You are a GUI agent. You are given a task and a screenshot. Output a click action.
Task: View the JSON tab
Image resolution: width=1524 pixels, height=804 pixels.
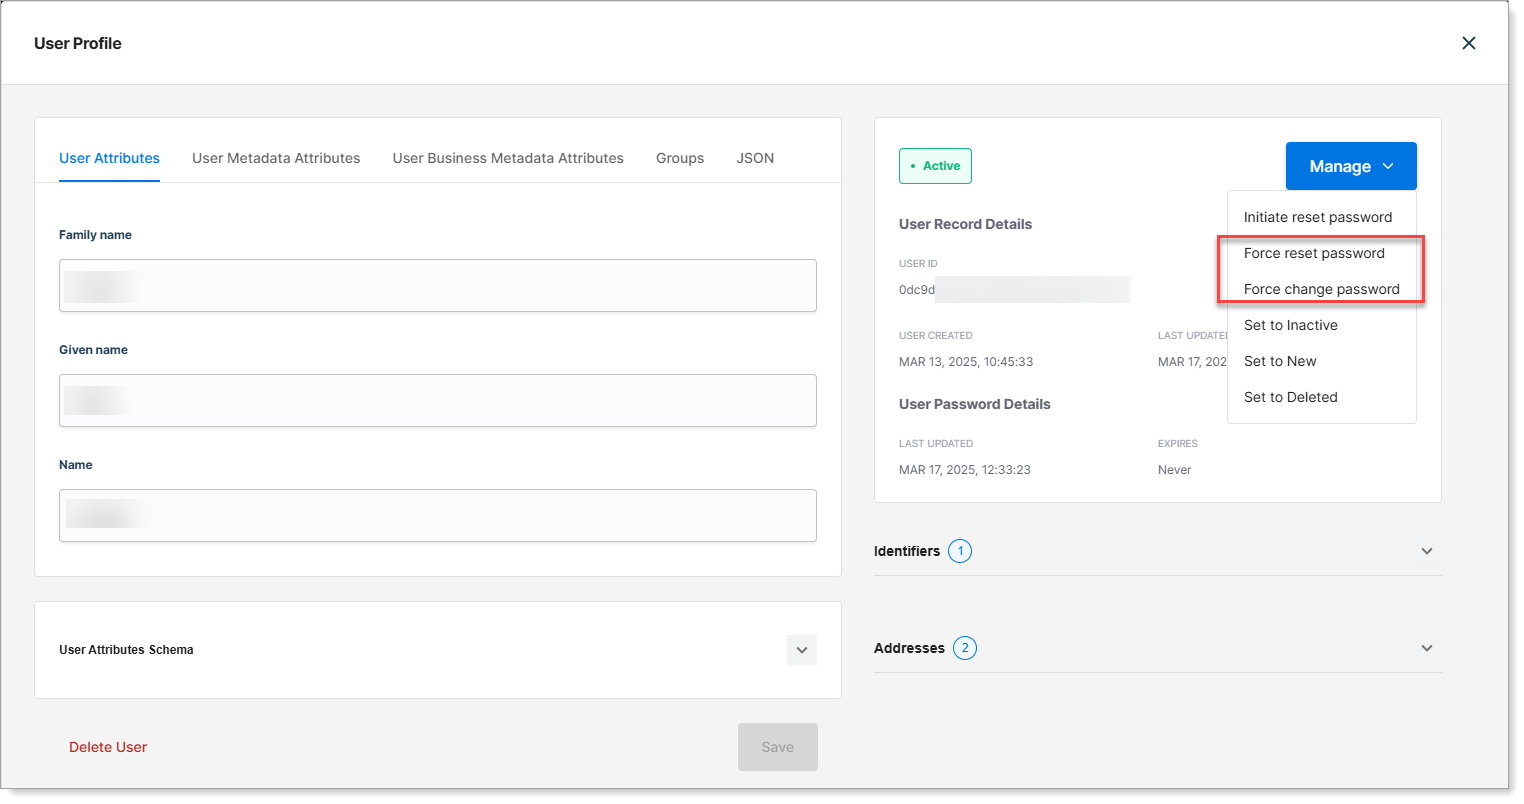point(755,158)
